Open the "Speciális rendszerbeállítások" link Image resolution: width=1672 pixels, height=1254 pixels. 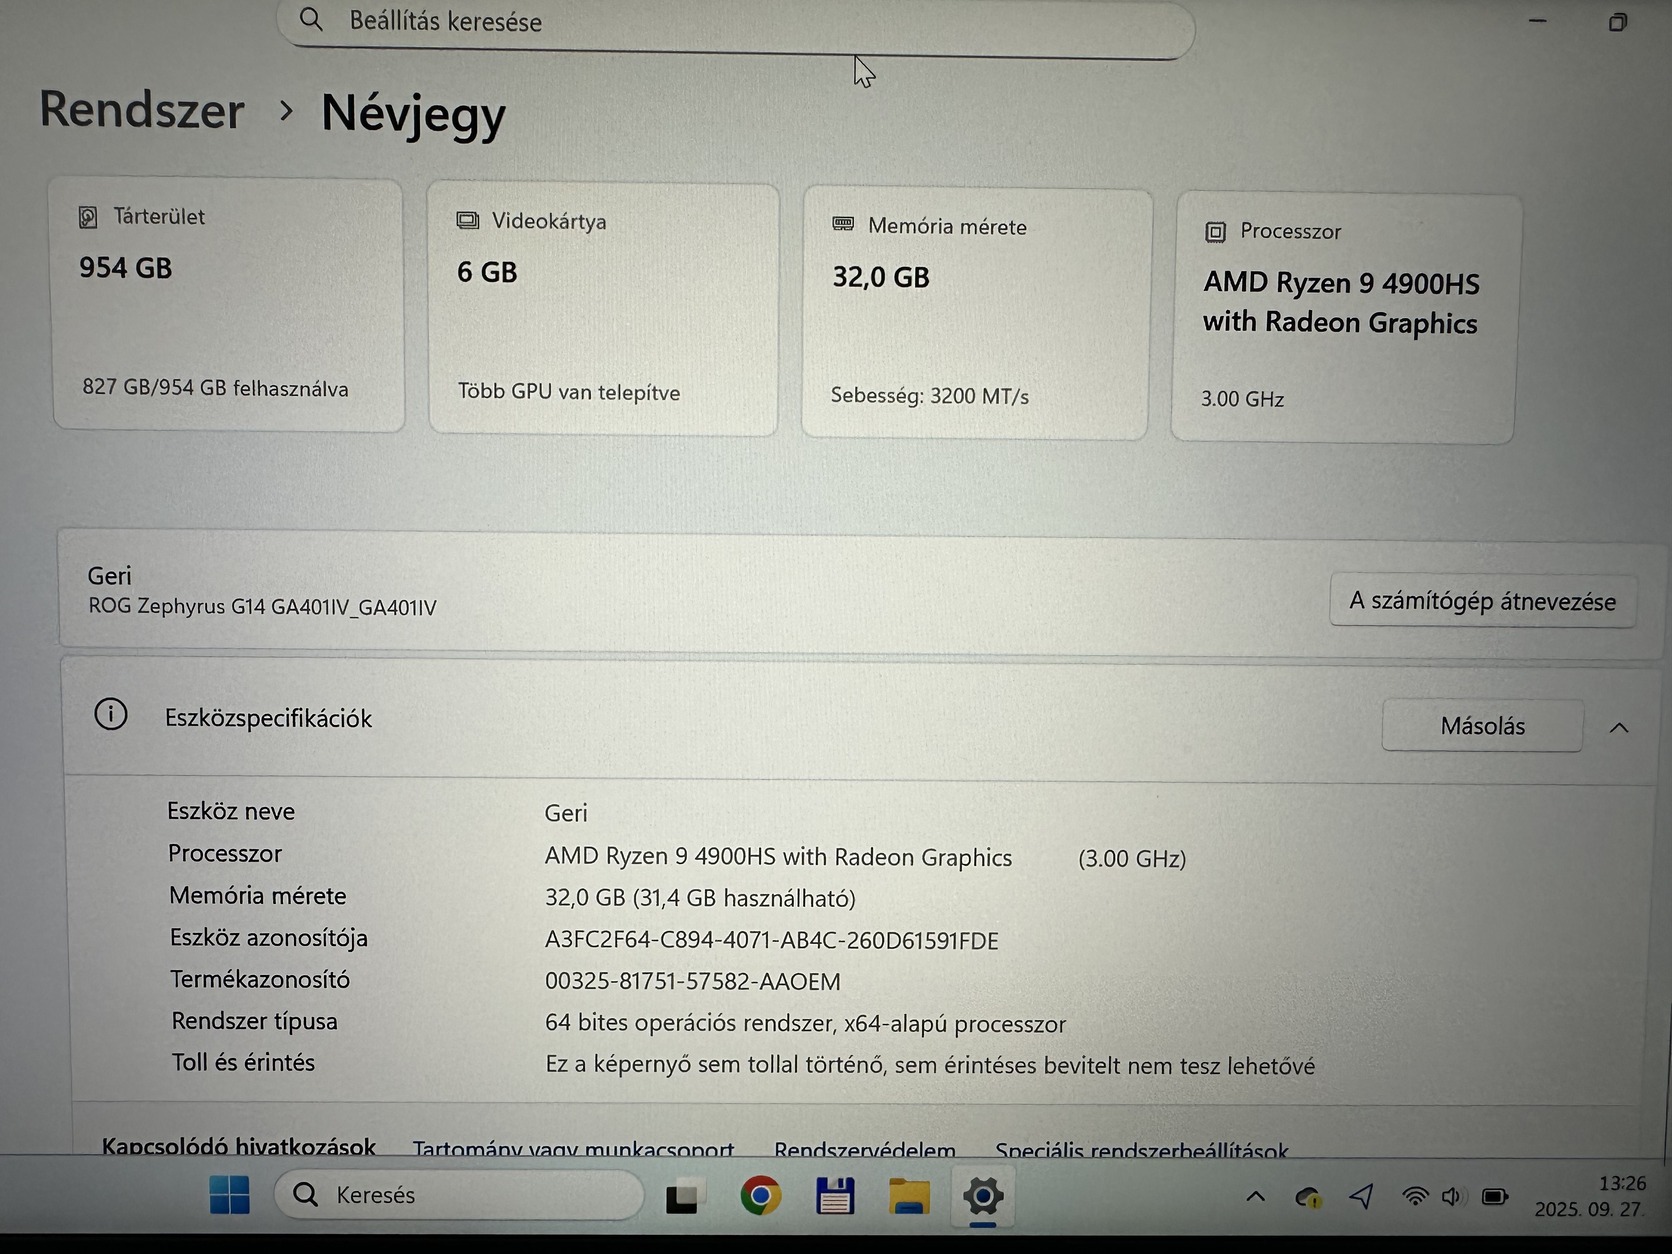[x=1142, y=1151]
